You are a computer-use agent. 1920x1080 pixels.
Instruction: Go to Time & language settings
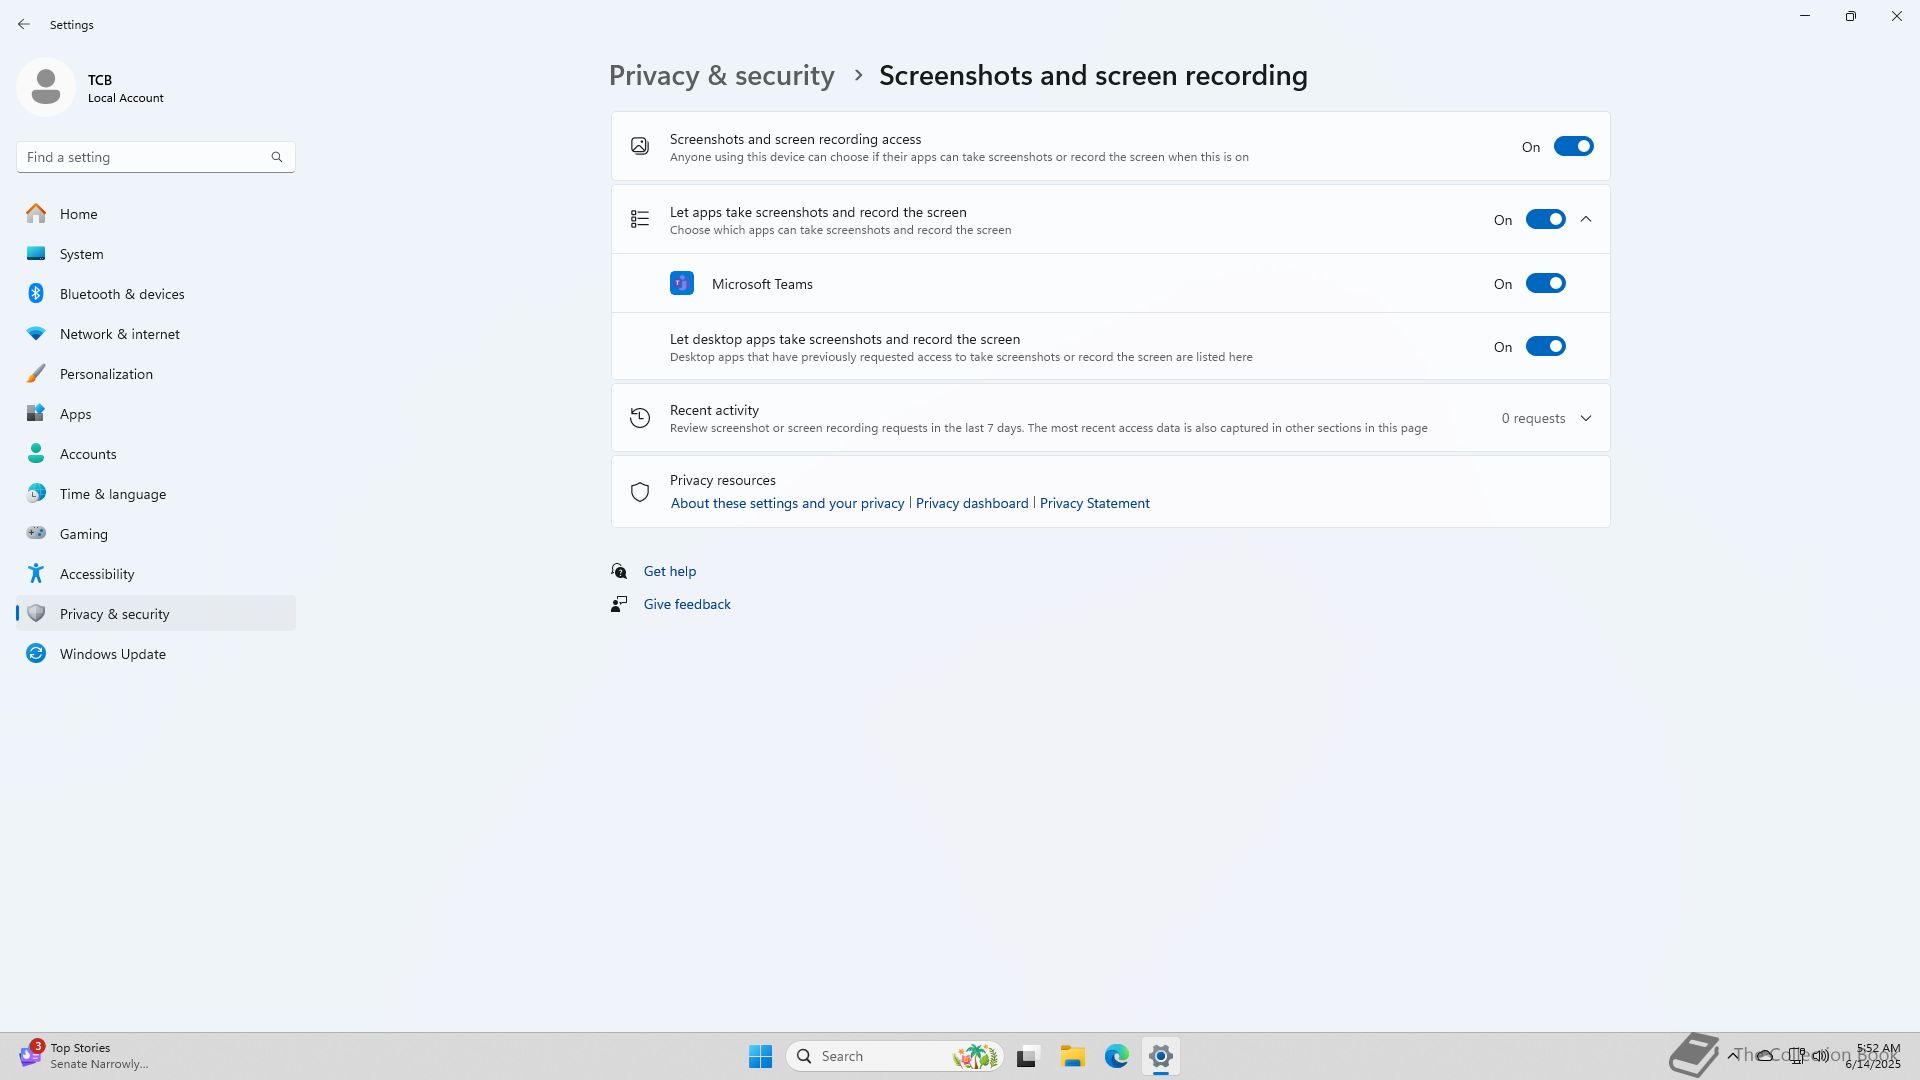pos(112,494)
